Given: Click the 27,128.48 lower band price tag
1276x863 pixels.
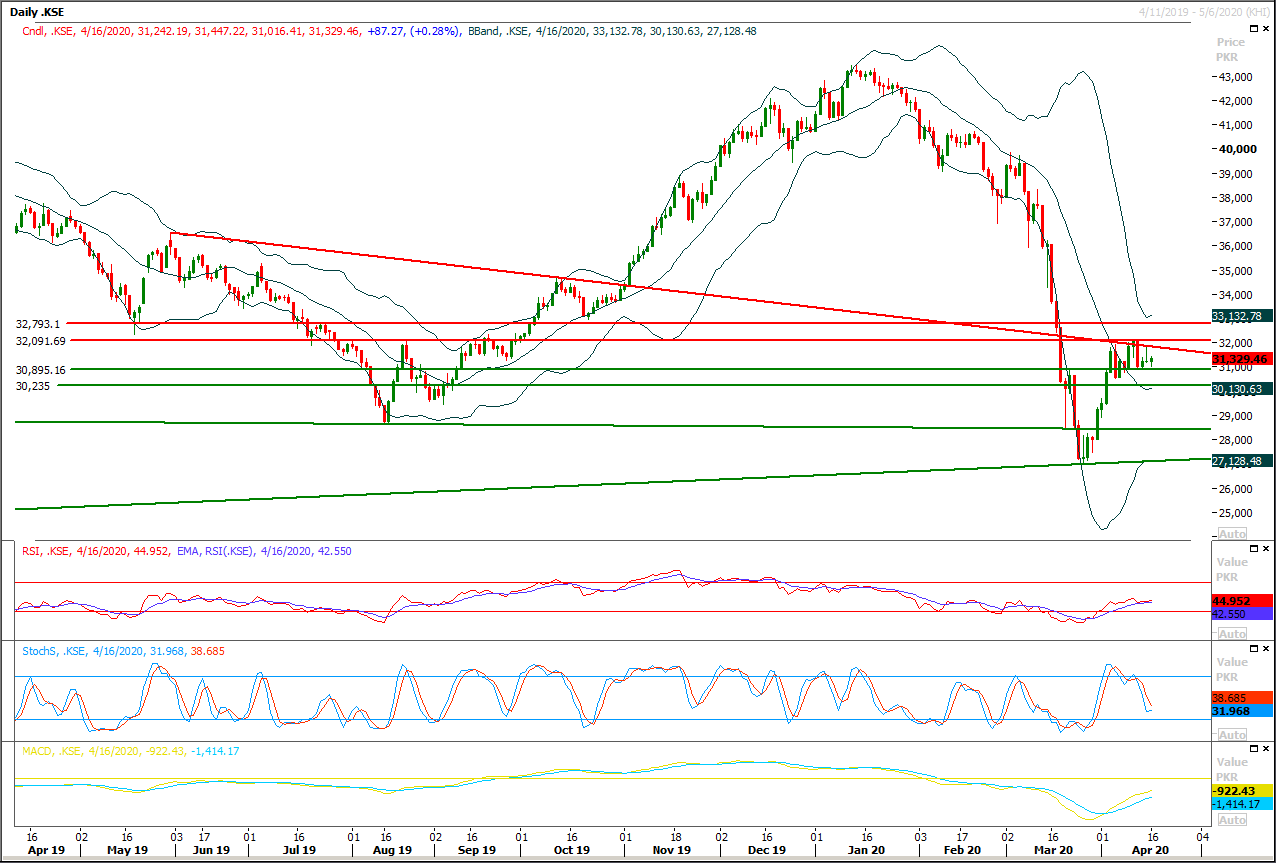Looking at the screenshot, I should tap(1241, 461).
